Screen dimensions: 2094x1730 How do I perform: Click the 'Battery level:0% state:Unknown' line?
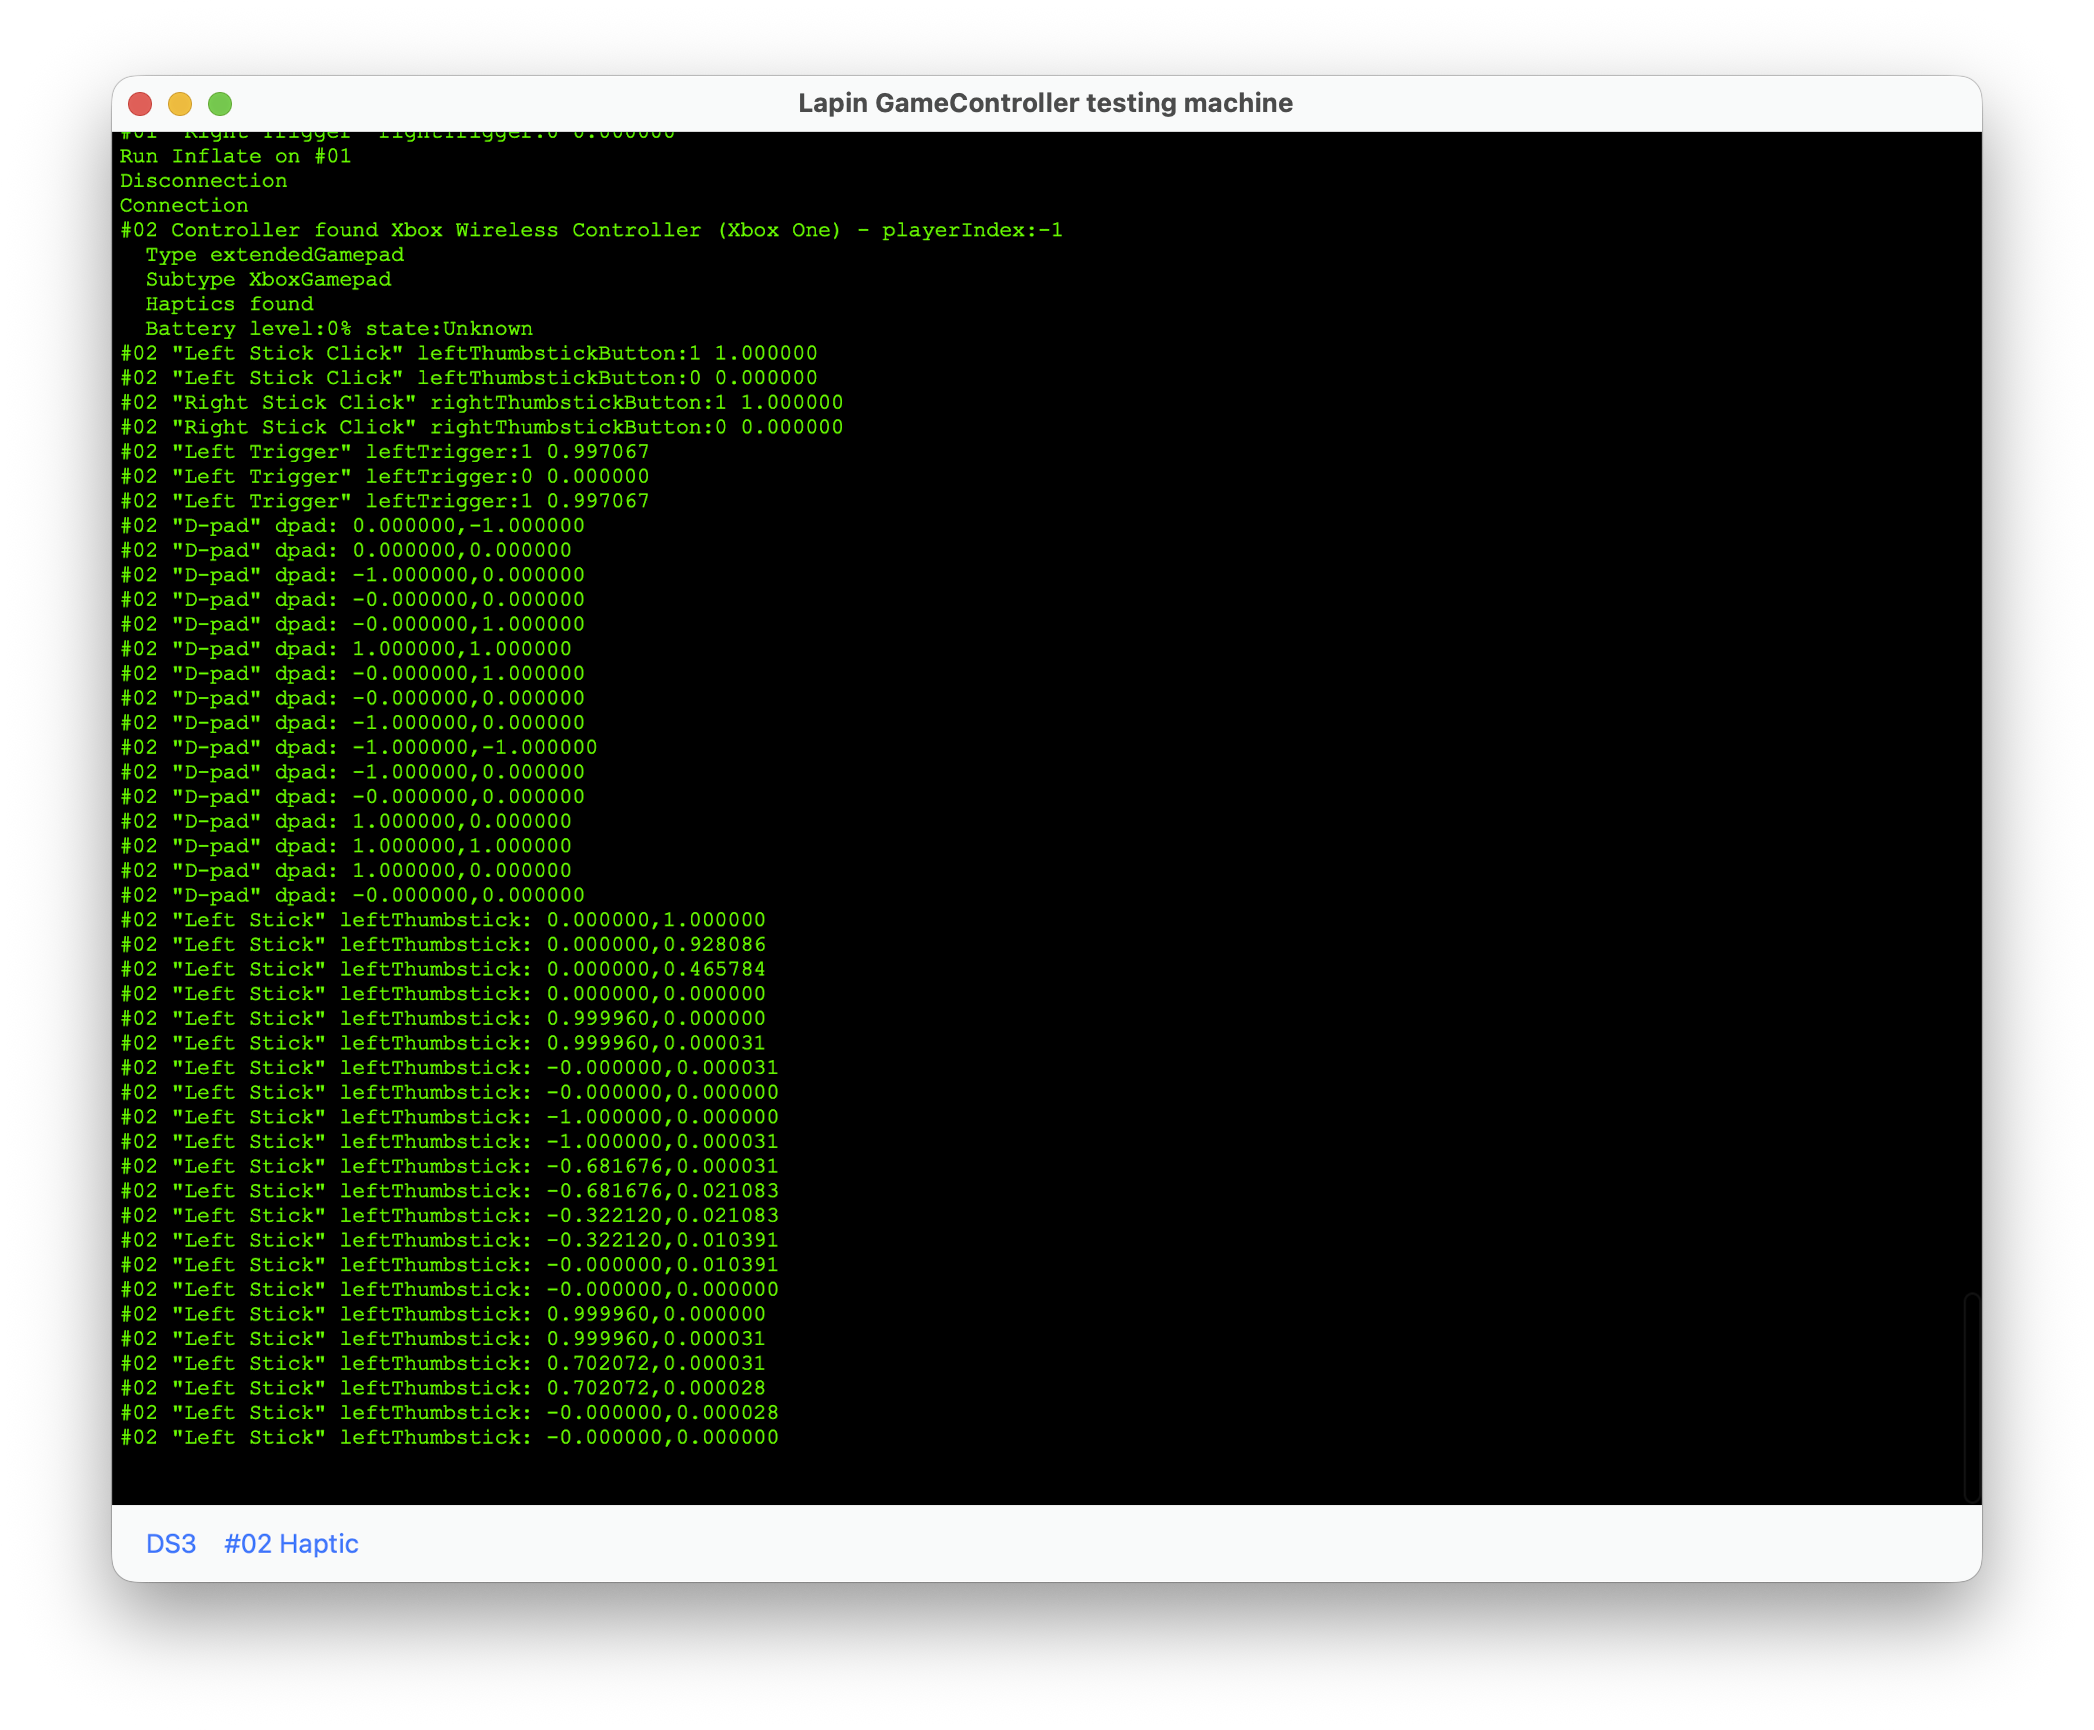[x=338, y=329]
